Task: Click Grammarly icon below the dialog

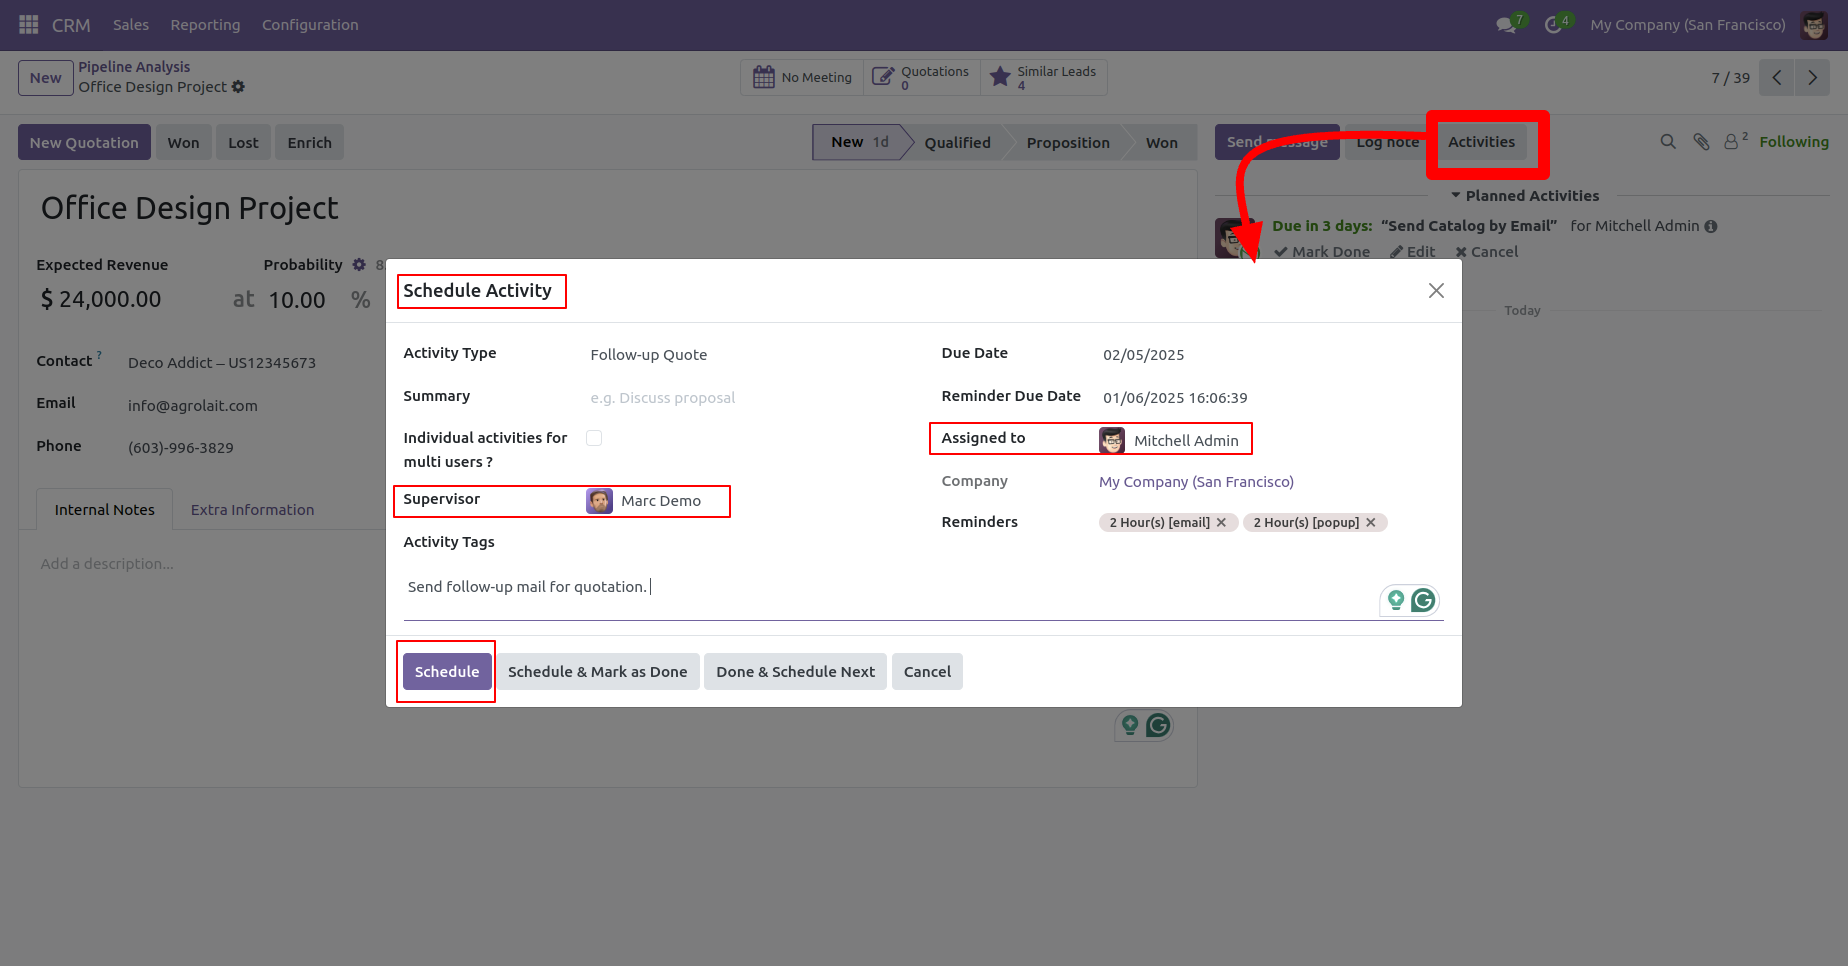Action: [x=1158, y=725]
